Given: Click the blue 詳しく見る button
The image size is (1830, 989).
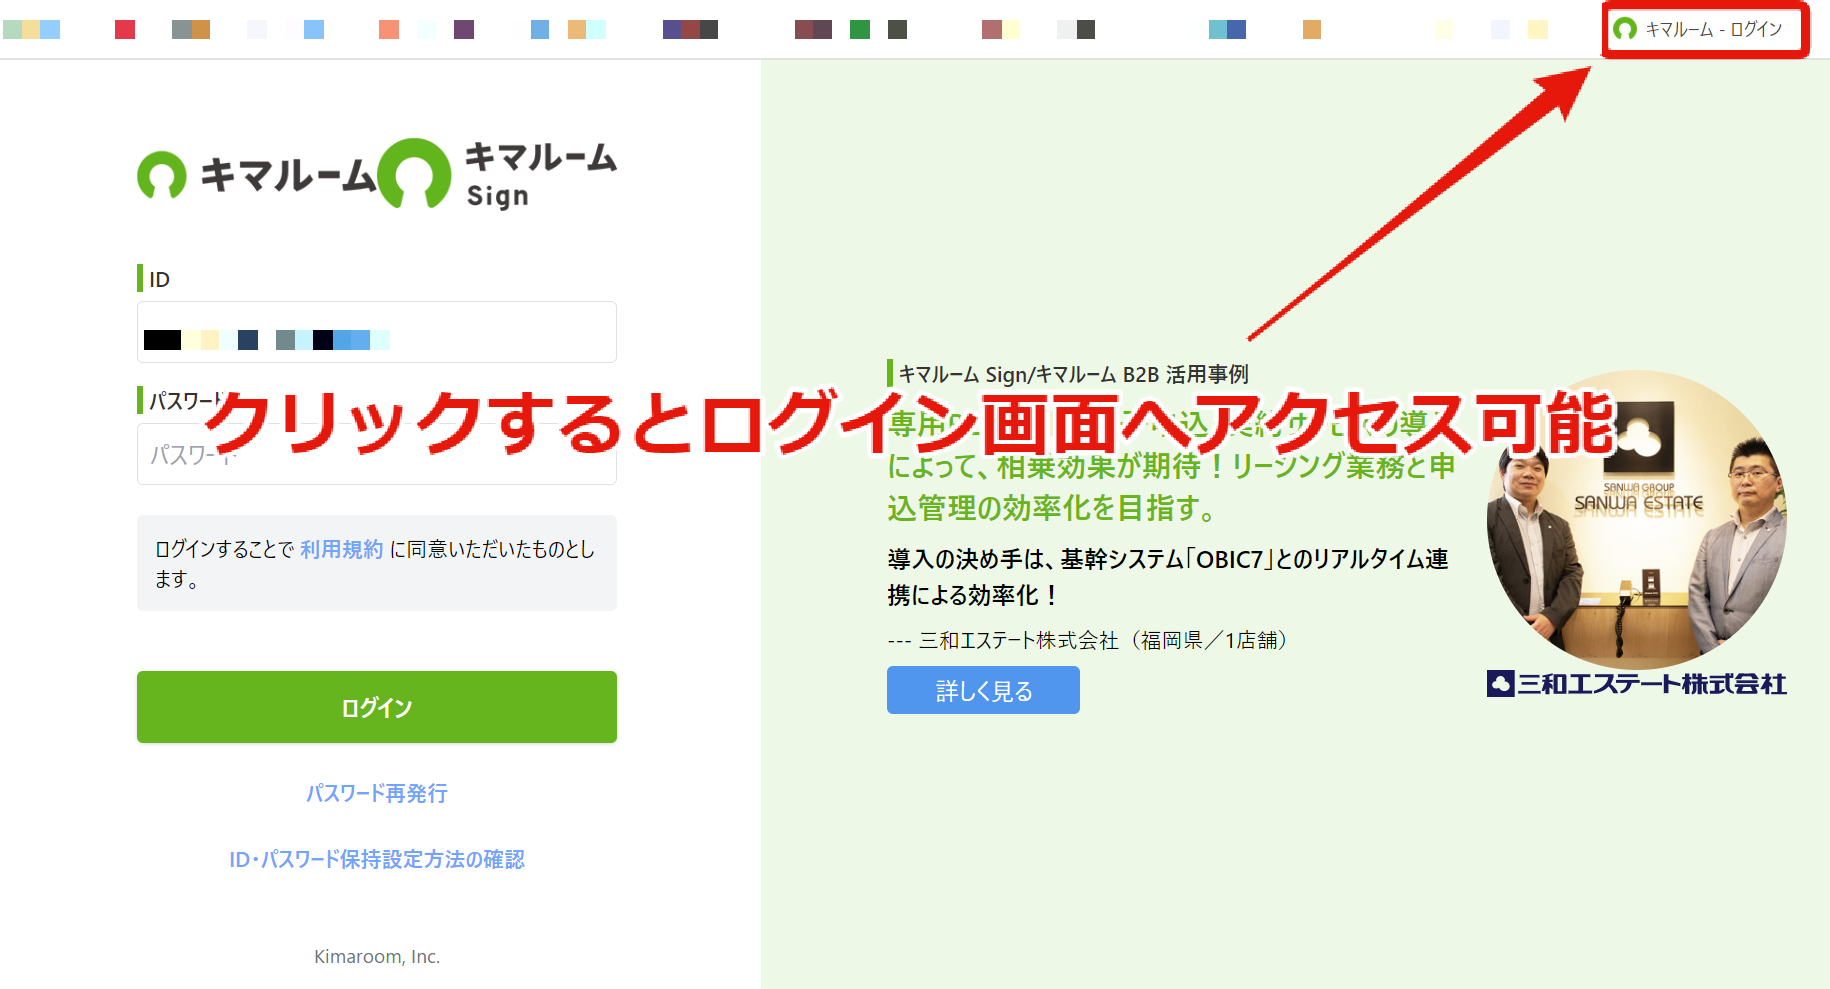Looking at the screenshot, I should pos(983,690).
